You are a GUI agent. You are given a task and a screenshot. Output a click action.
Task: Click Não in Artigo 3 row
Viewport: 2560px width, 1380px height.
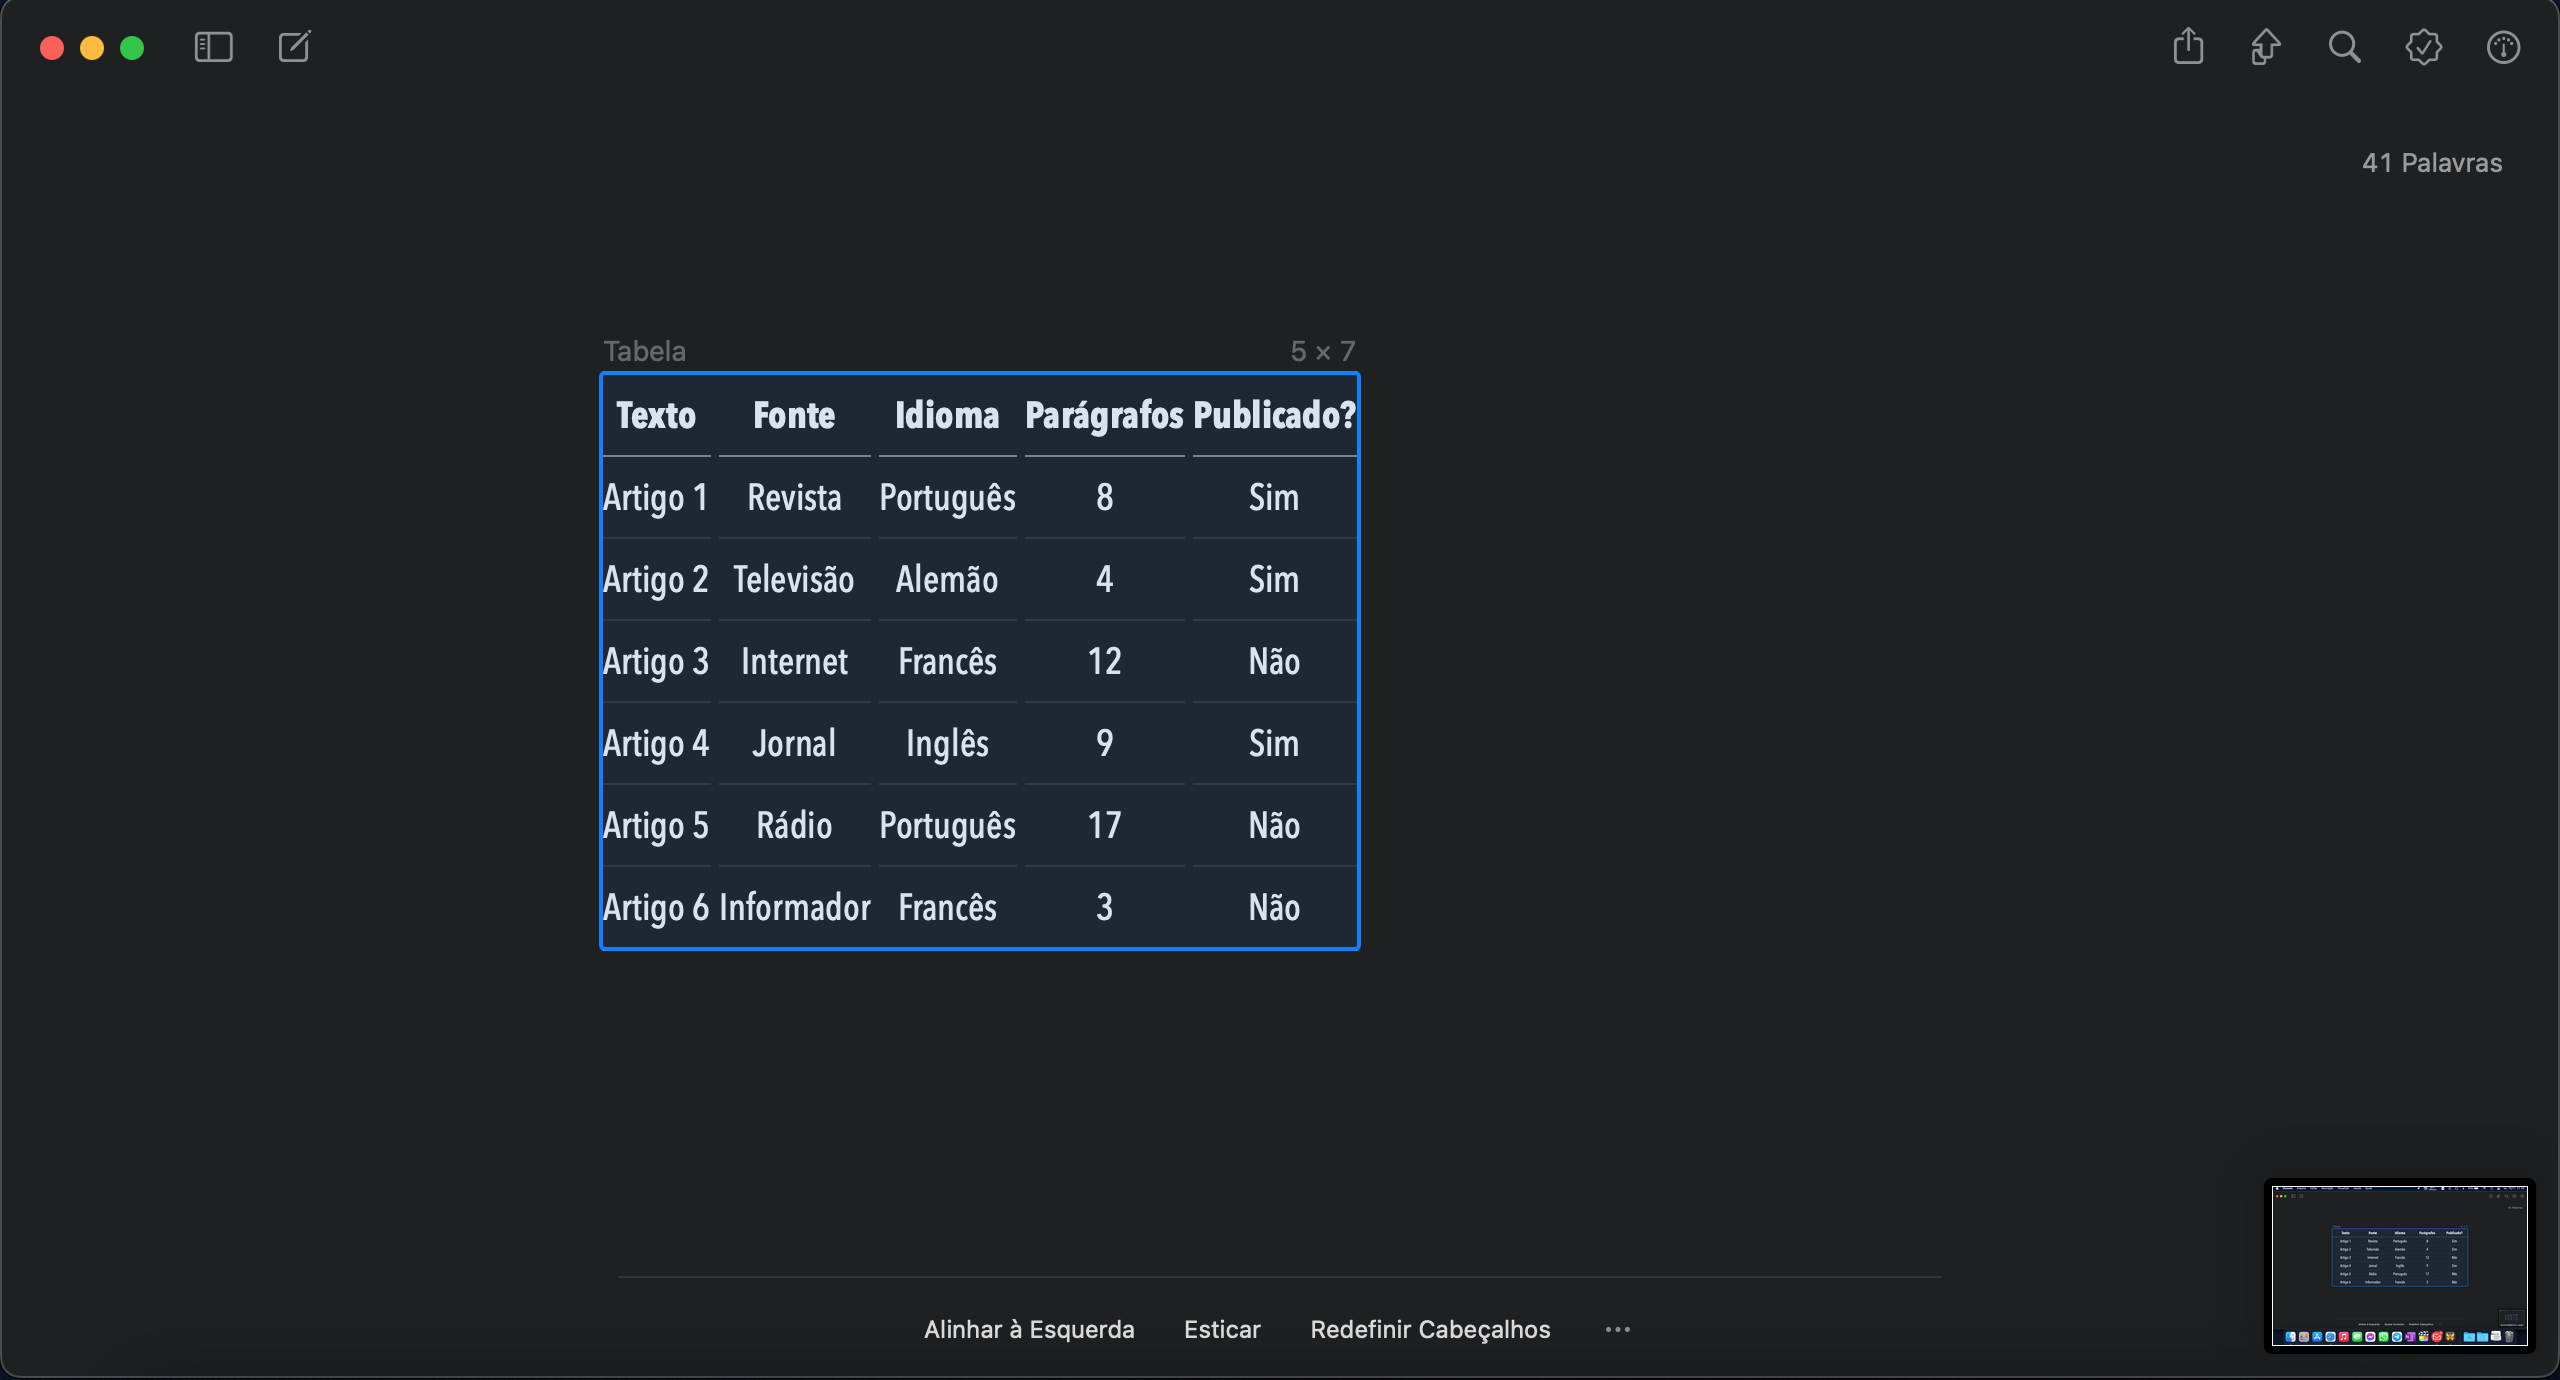(1274, 661)
